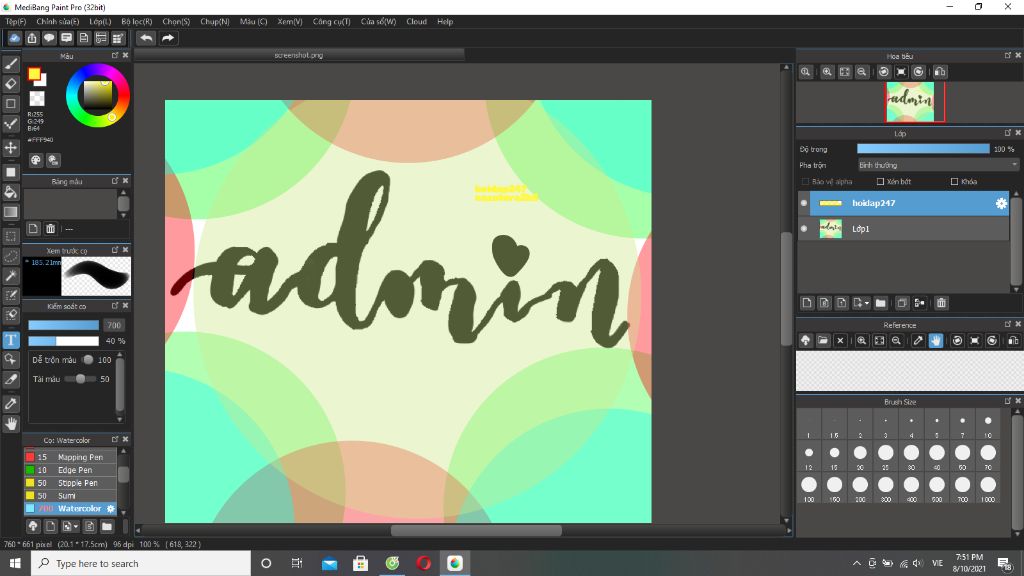This screenshot has height=576, width=1024.
Task: Open Microsoft Store from taskbar
Action: [x=360, y=563]
